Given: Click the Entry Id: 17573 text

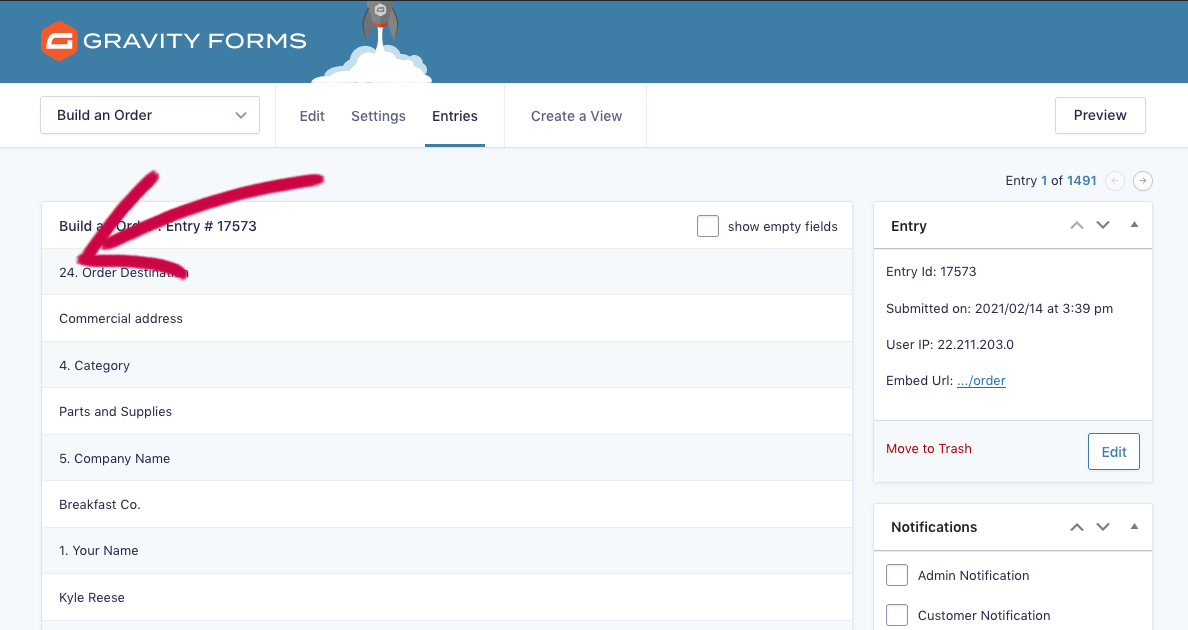Looking at the screenshot, I should (x=931, y=272).
